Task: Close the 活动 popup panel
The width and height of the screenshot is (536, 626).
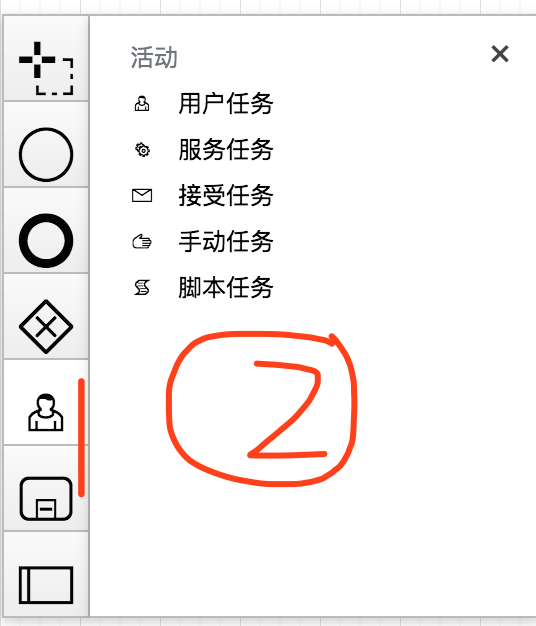Action: [x=500, y=54]
